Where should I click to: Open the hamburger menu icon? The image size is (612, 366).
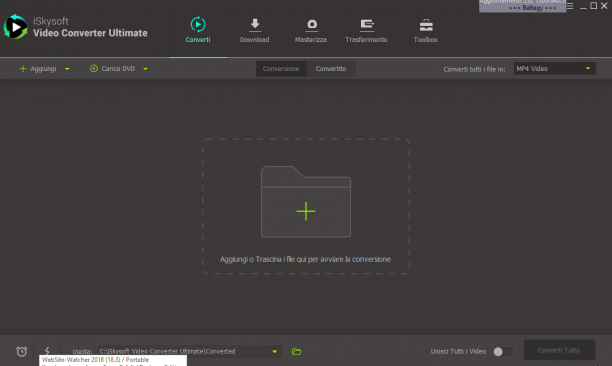tap(570, 6)
